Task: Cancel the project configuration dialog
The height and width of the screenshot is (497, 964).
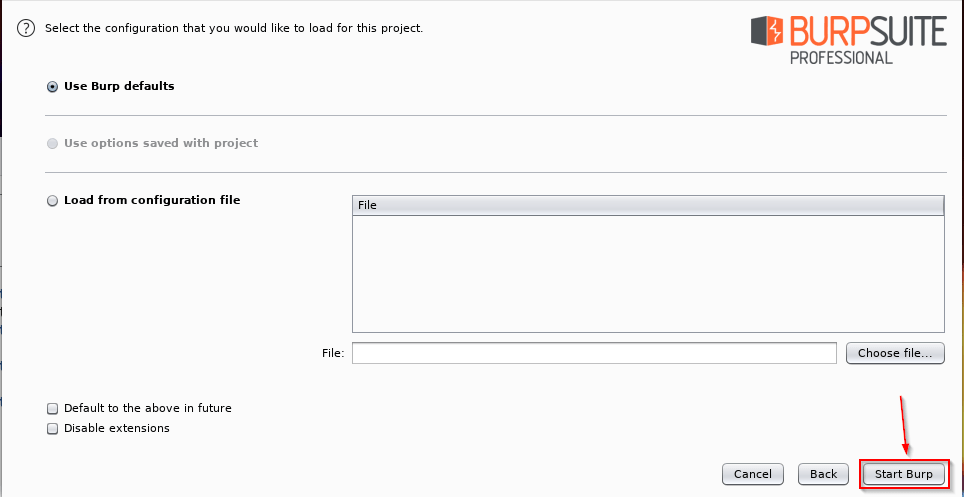Action: point(753,474)
